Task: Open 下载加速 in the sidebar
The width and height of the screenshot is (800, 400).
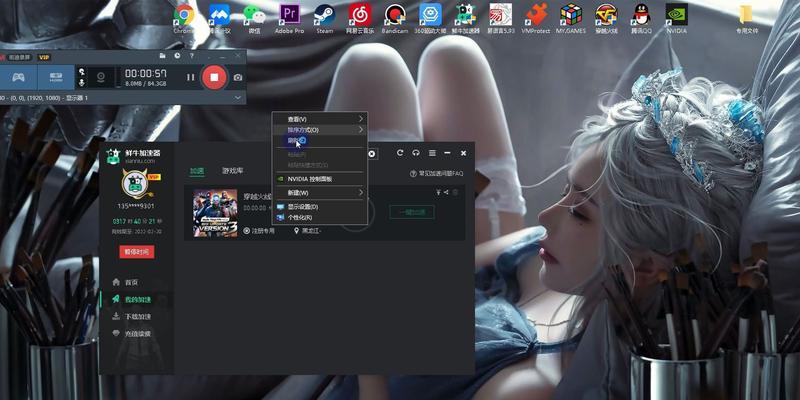Action: tap(132, 316)
